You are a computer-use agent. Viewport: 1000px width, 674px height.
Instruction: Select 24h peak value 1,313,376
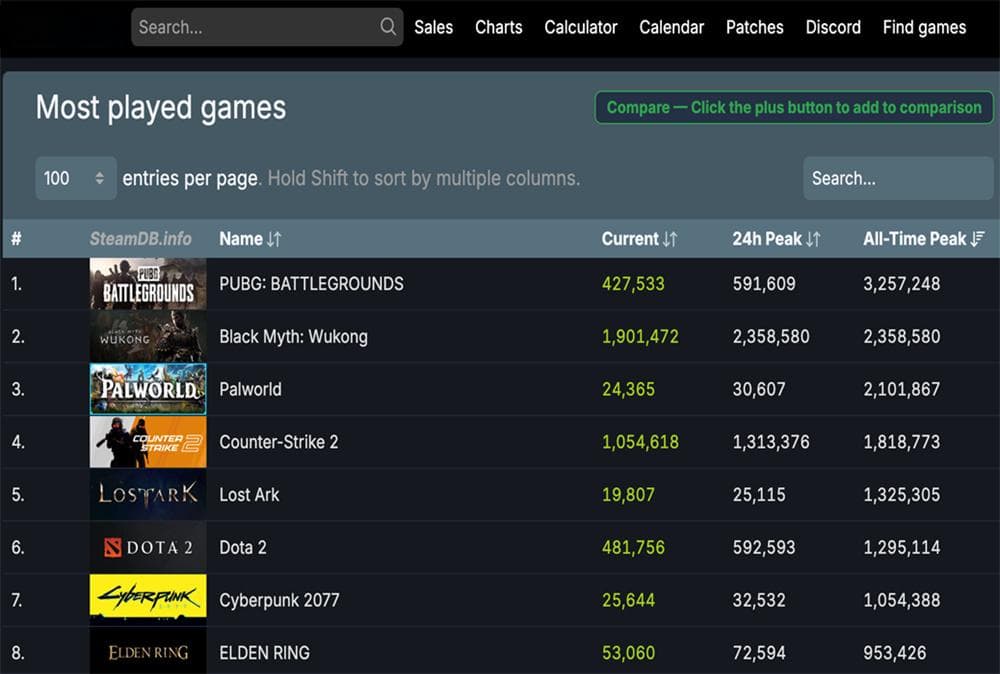[771, 442]
